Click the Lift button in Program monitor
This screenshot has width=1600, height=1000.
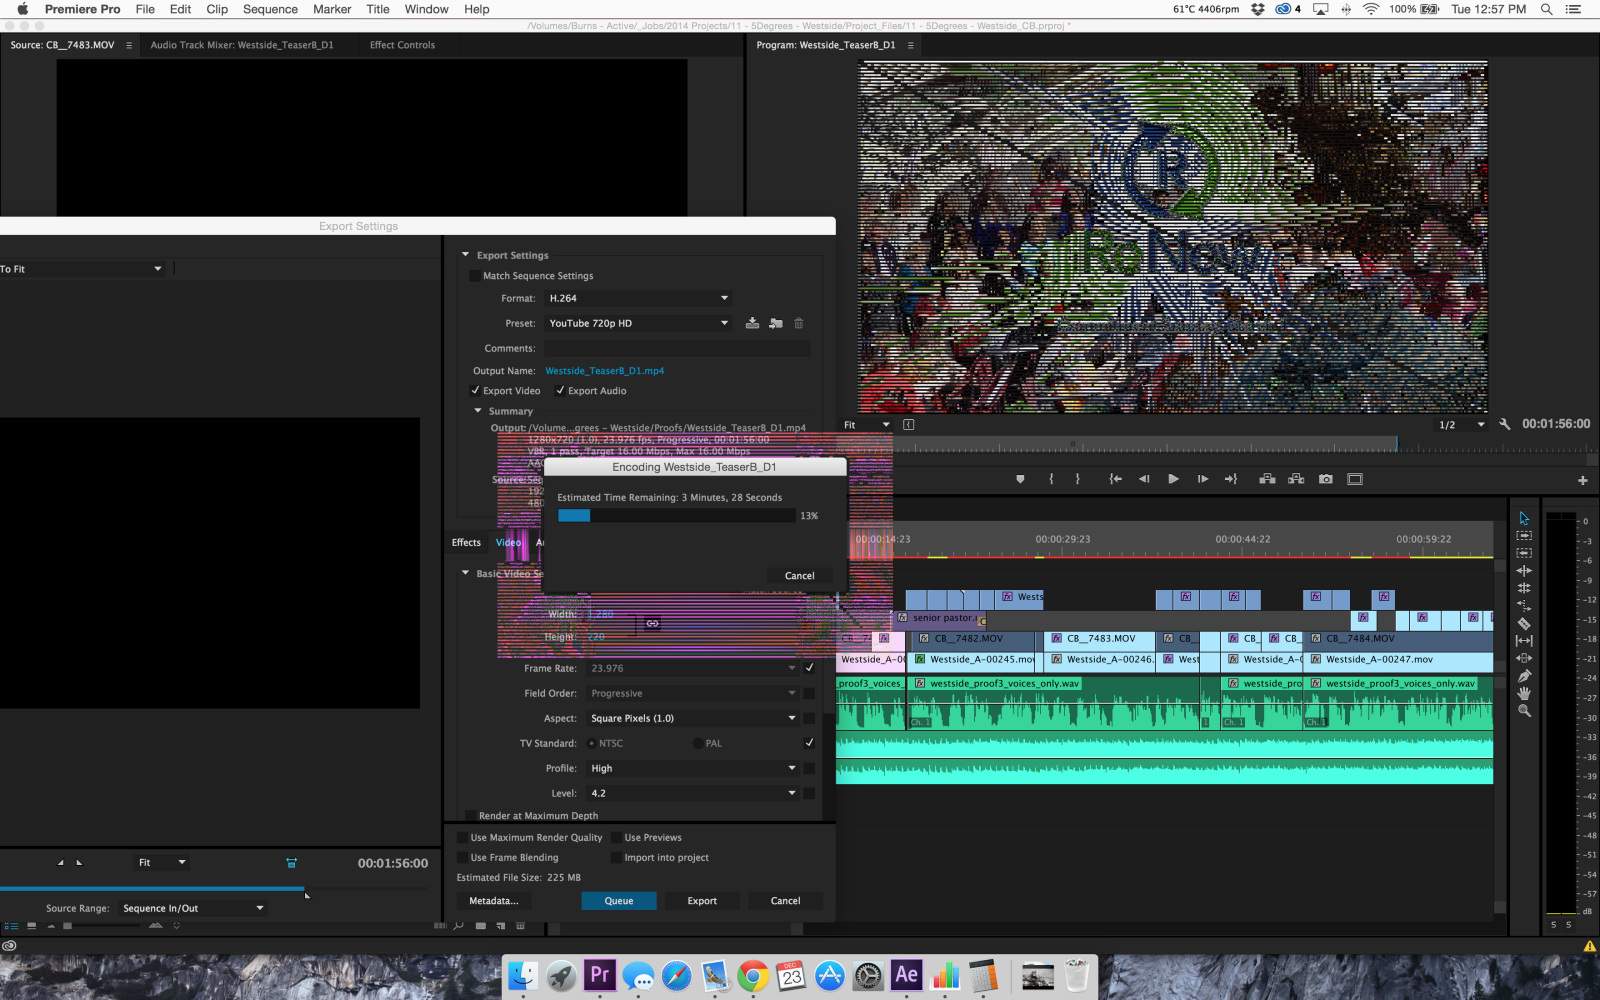pos(1267,479)
